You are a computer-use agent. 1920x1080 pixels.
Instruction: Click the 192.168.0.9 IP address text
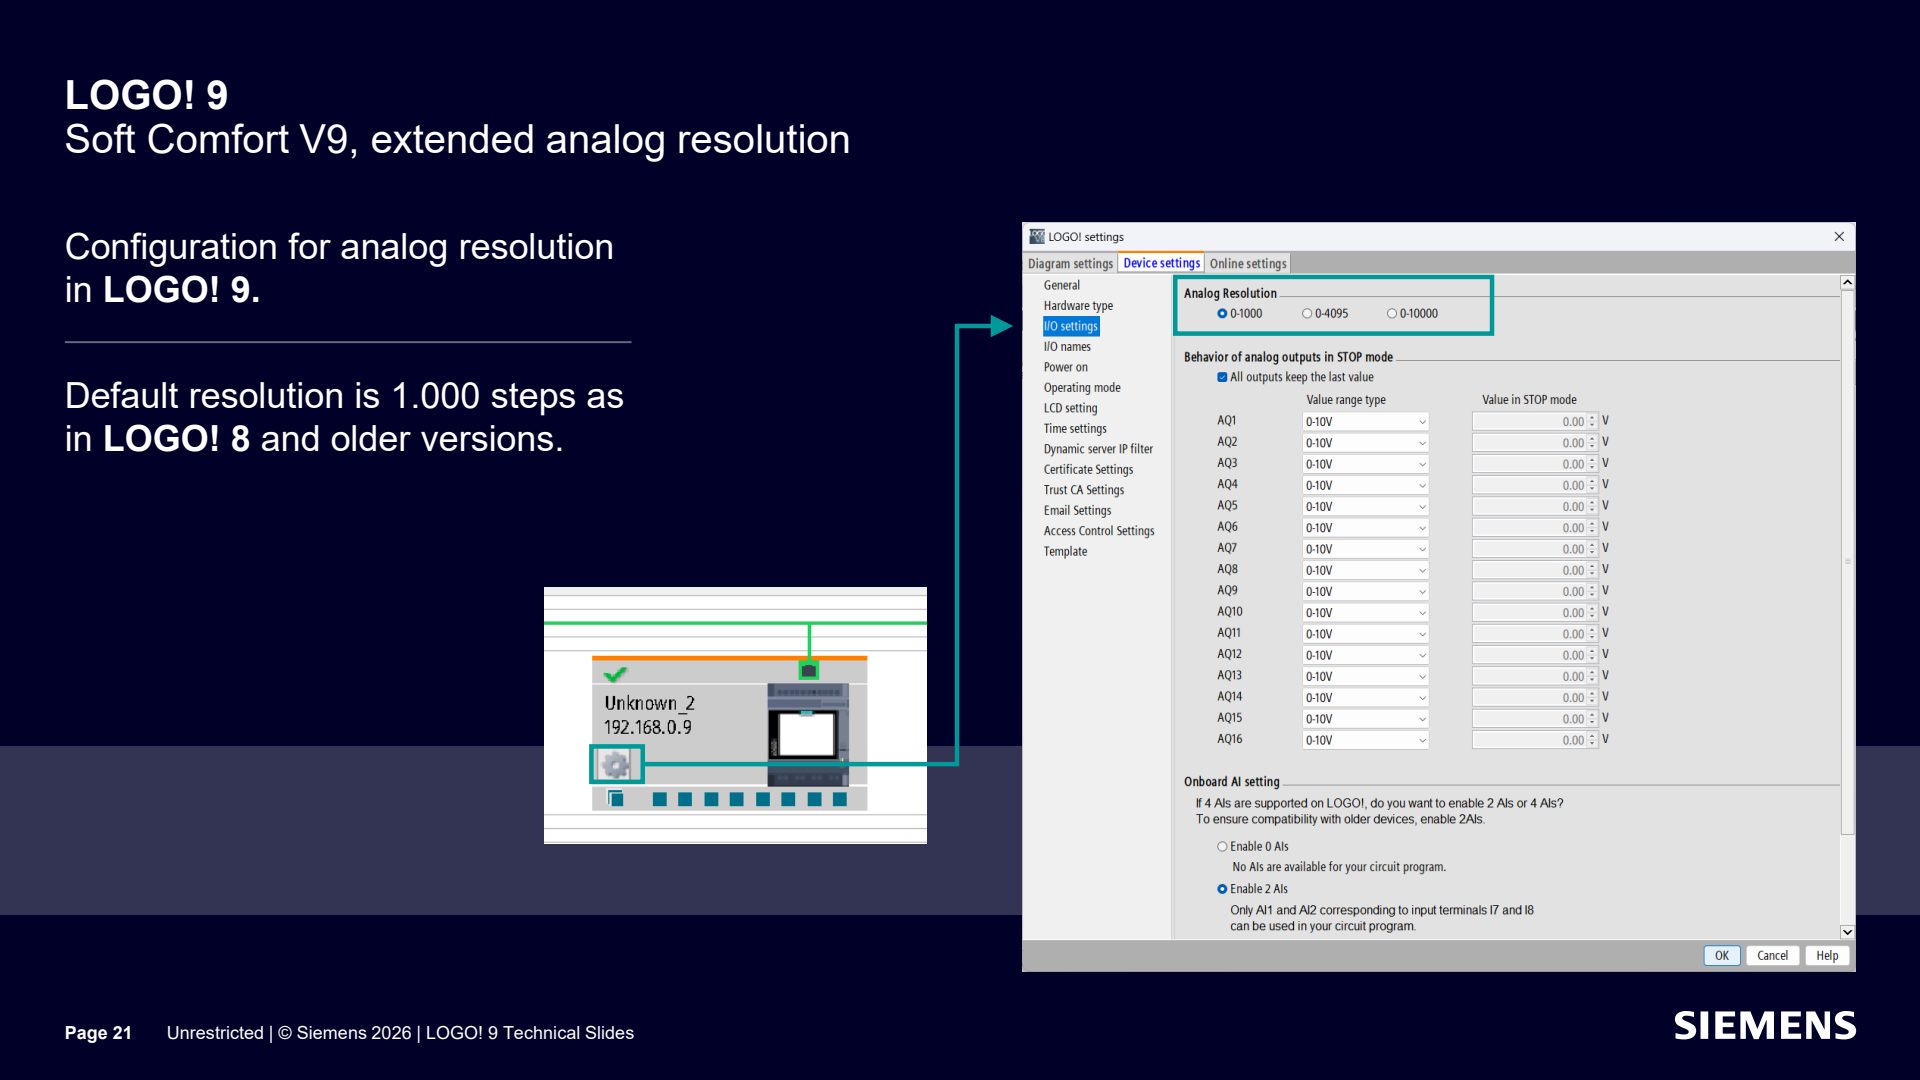(x=647, y=728)
